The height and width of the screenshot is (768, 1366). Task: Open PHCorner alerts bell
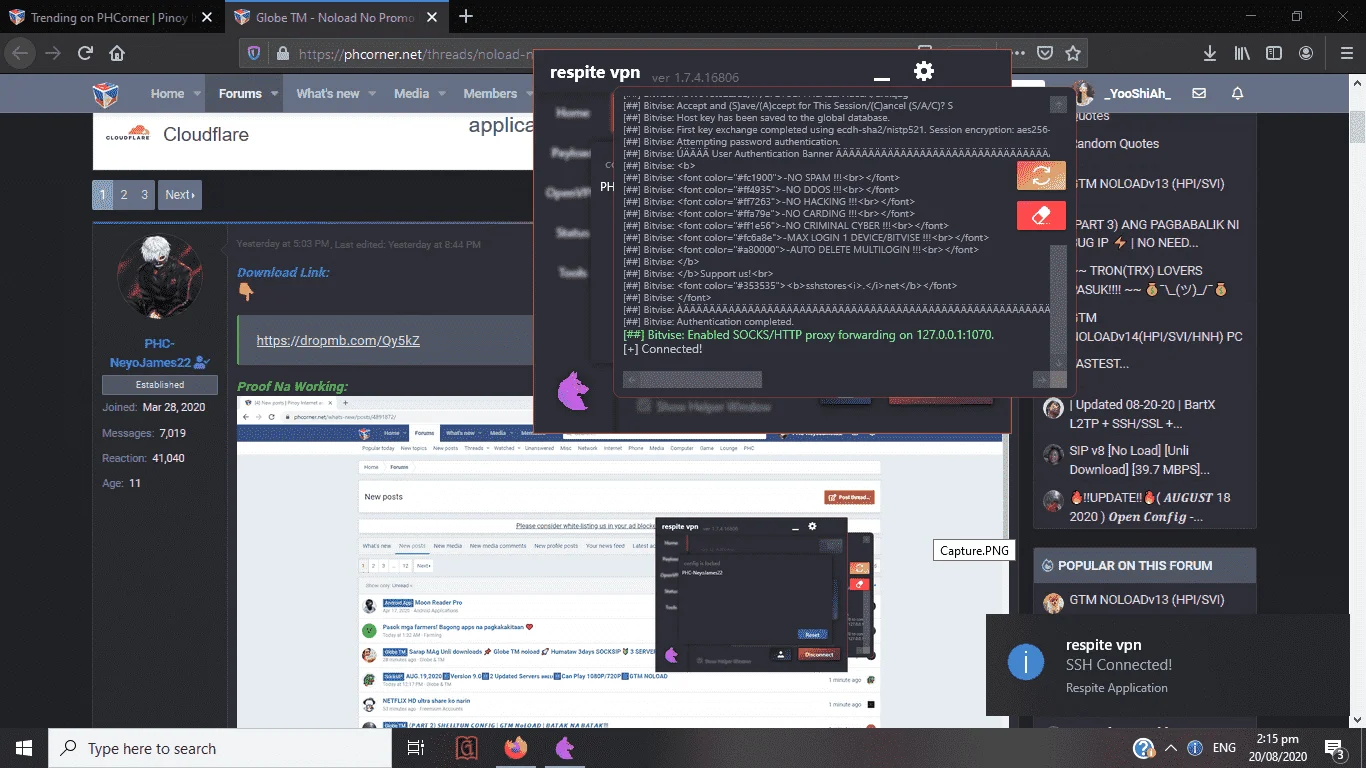tap(1237, 93)
